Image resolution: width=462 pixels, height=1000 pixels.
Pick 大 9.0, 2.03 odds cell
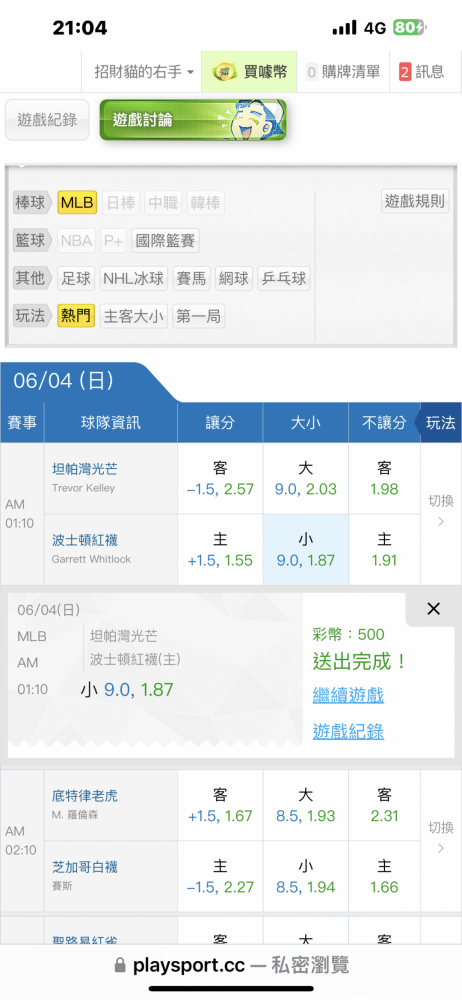[x=306, y=479]
